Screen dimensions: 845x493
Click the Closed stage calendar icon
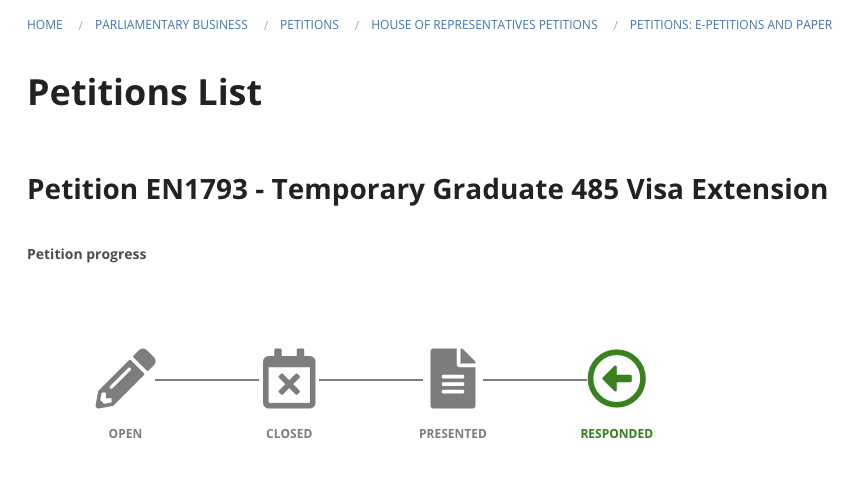[289, 378]
